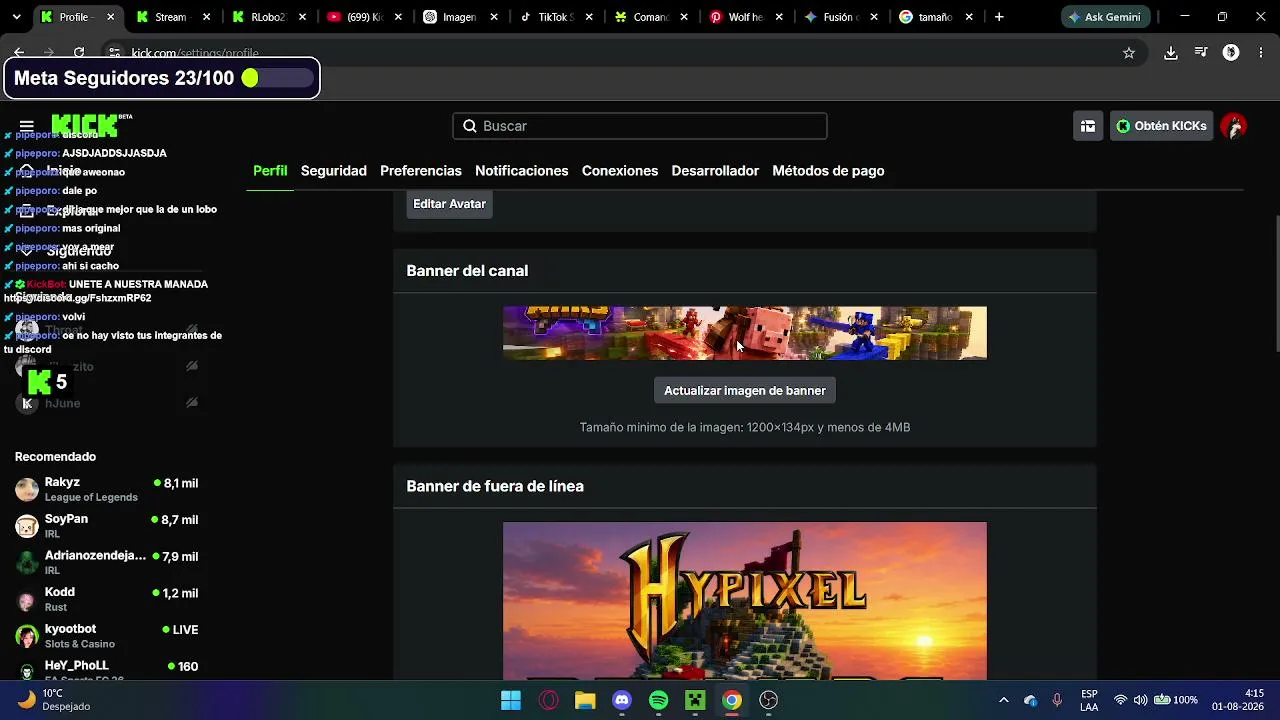1280x720 pixels.
Task: Click the Ask Gemini button
Action: [1106, 17]
